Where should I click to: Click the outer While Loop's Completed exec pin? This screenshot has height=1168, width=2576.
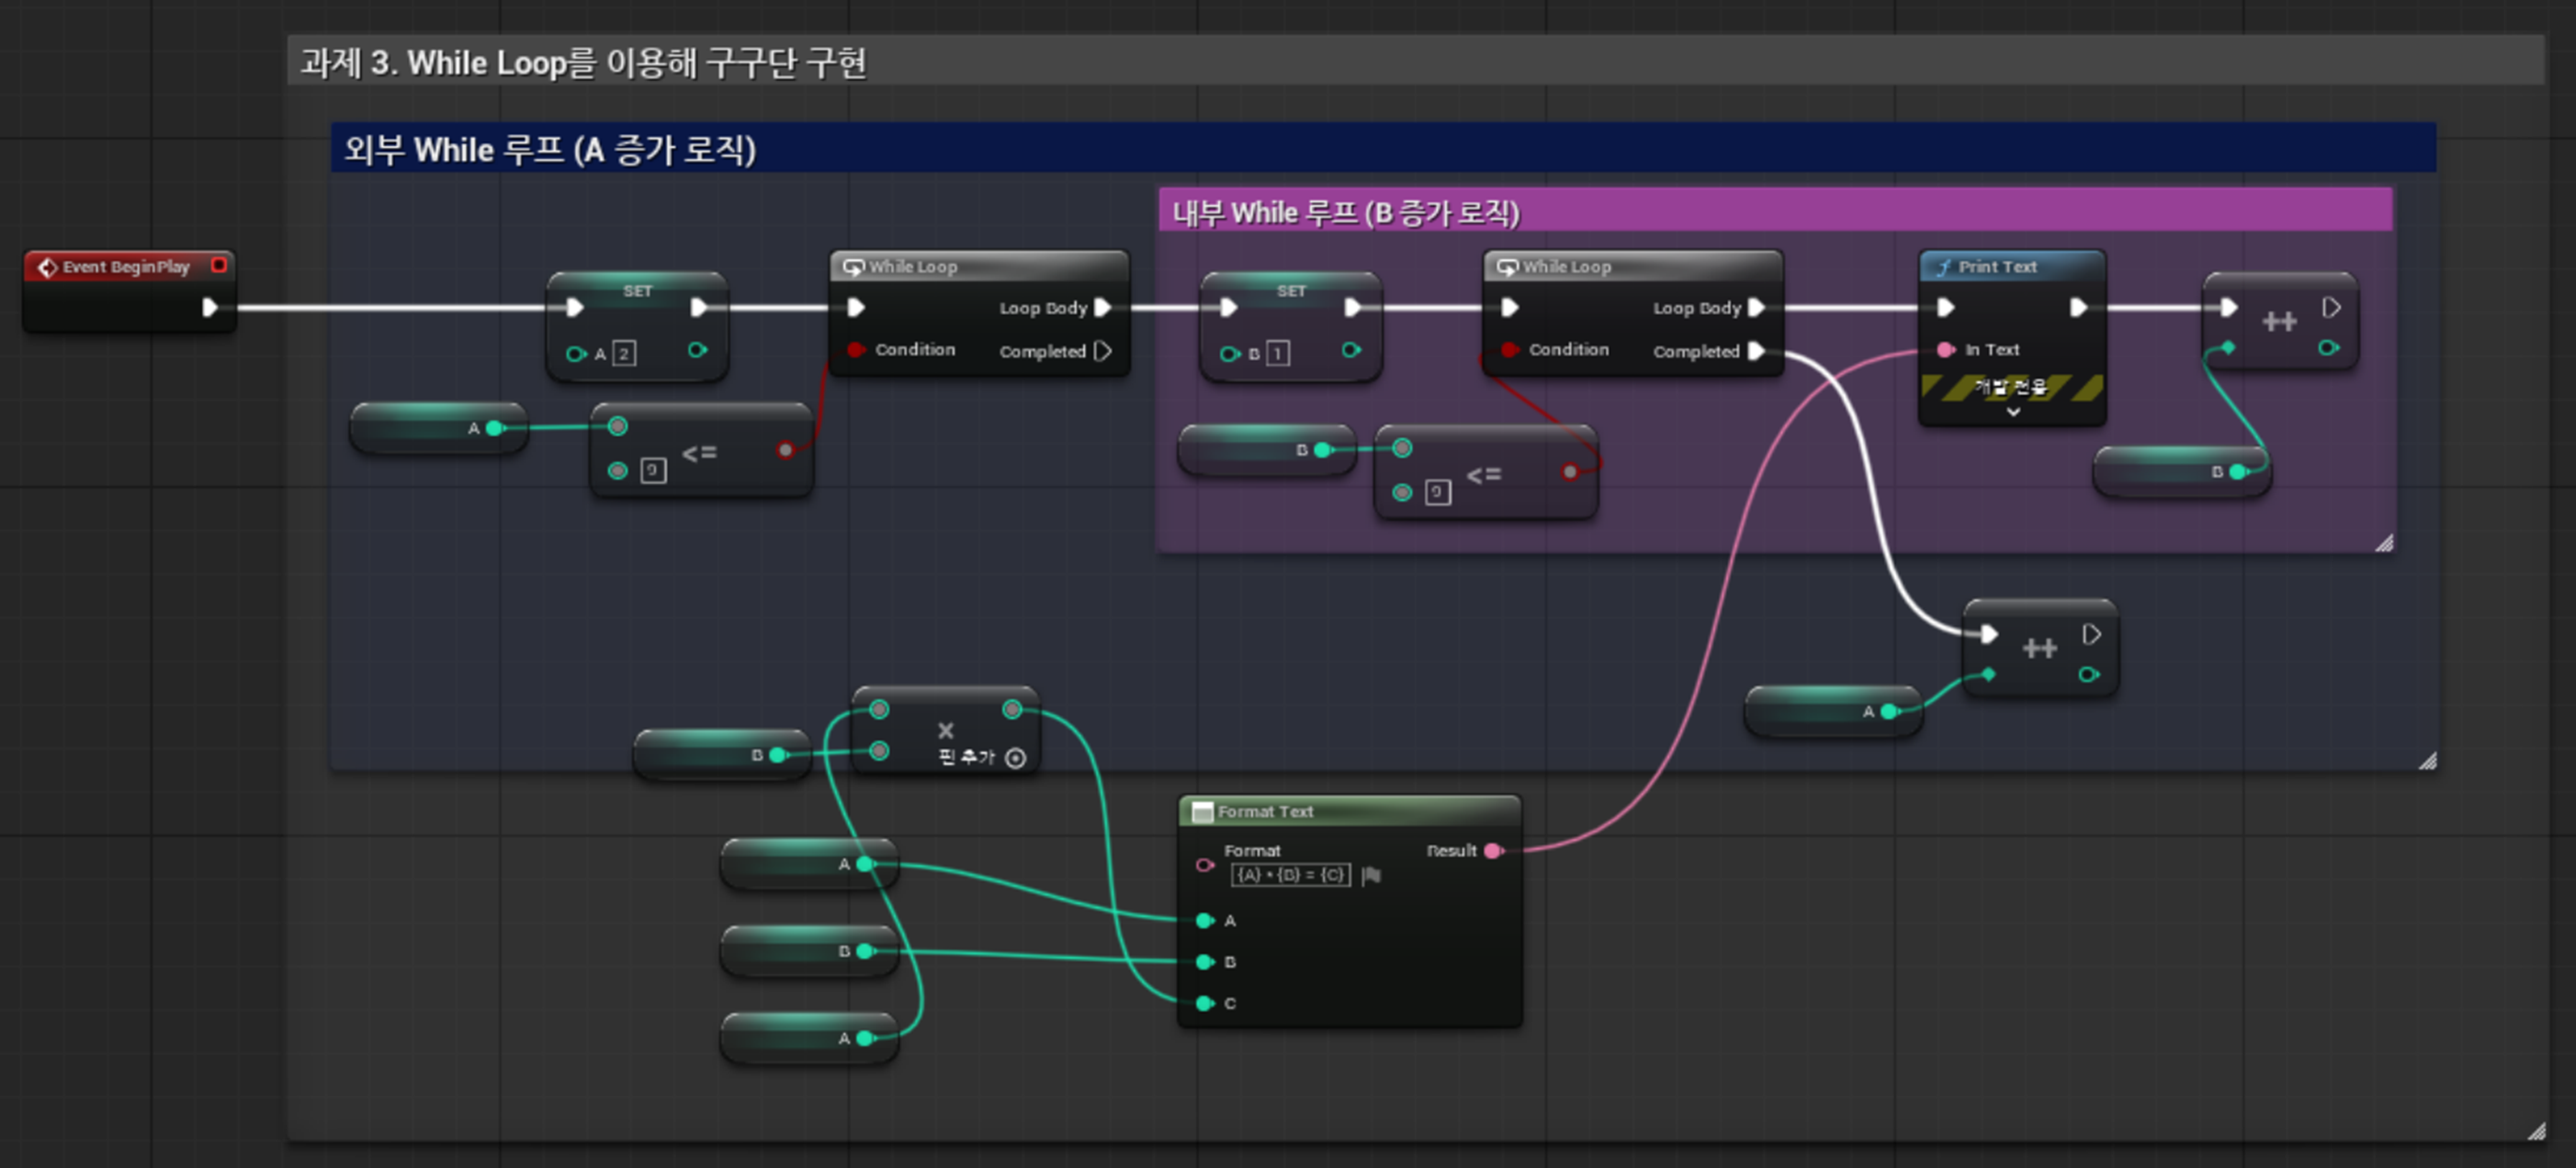1102,351
